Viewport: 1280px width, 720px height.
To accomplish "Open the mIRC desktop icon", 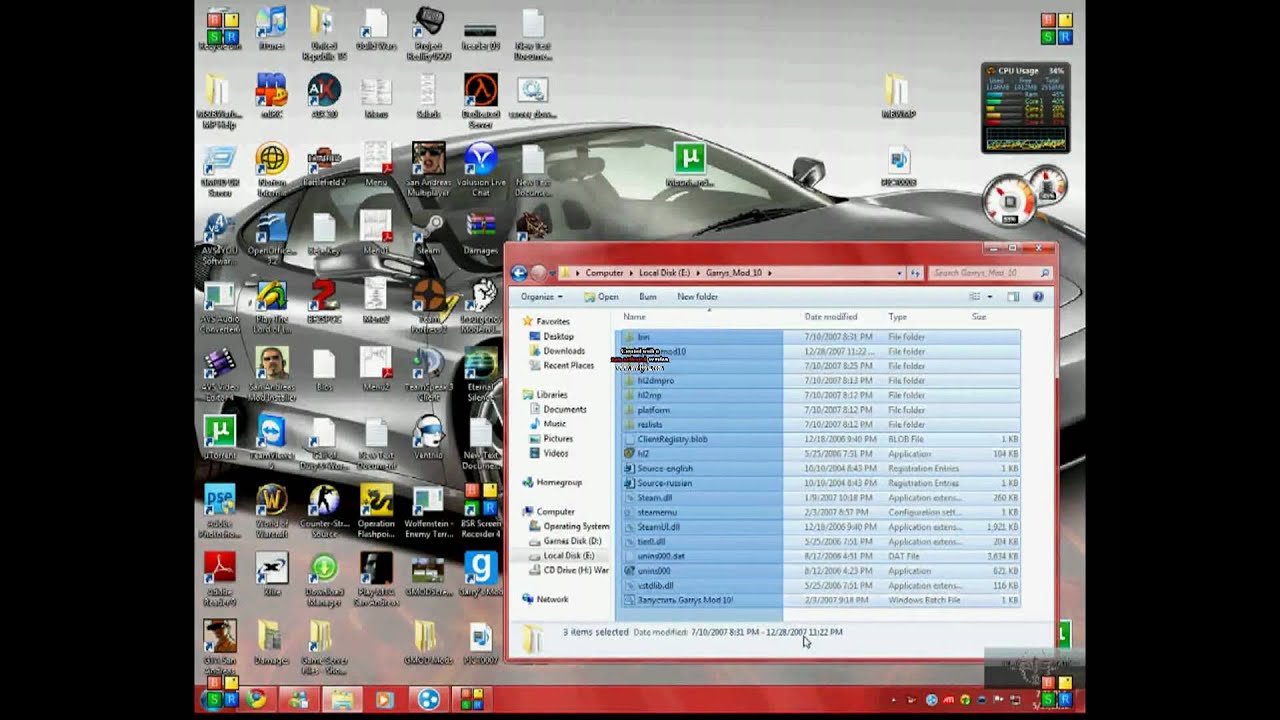I will [271, 96].
